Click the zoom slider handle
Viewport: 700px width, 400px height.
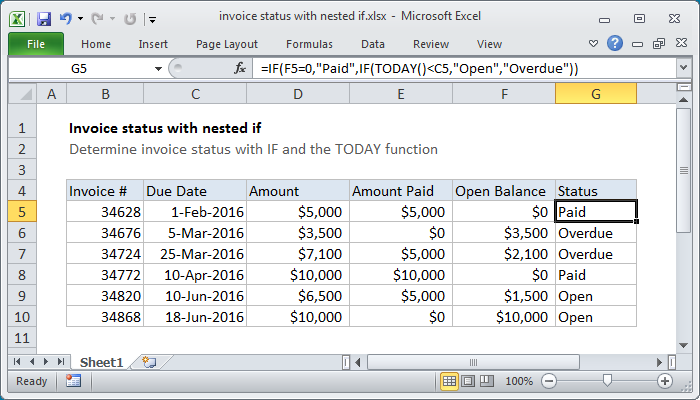(x=607, y=381)
